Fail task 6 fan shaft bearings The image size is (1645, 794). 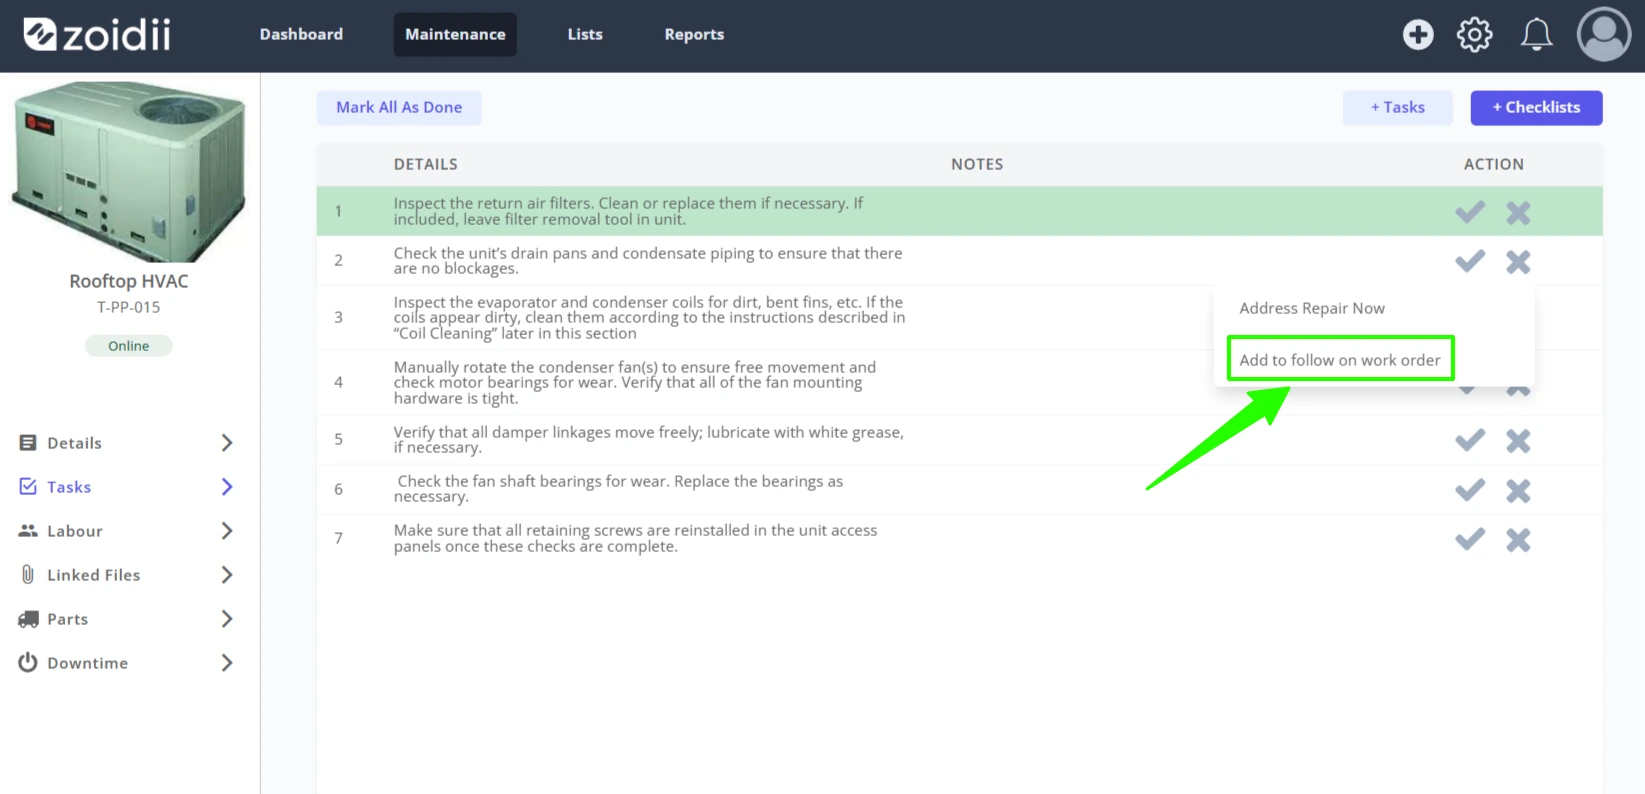(x=1518, y=490)
